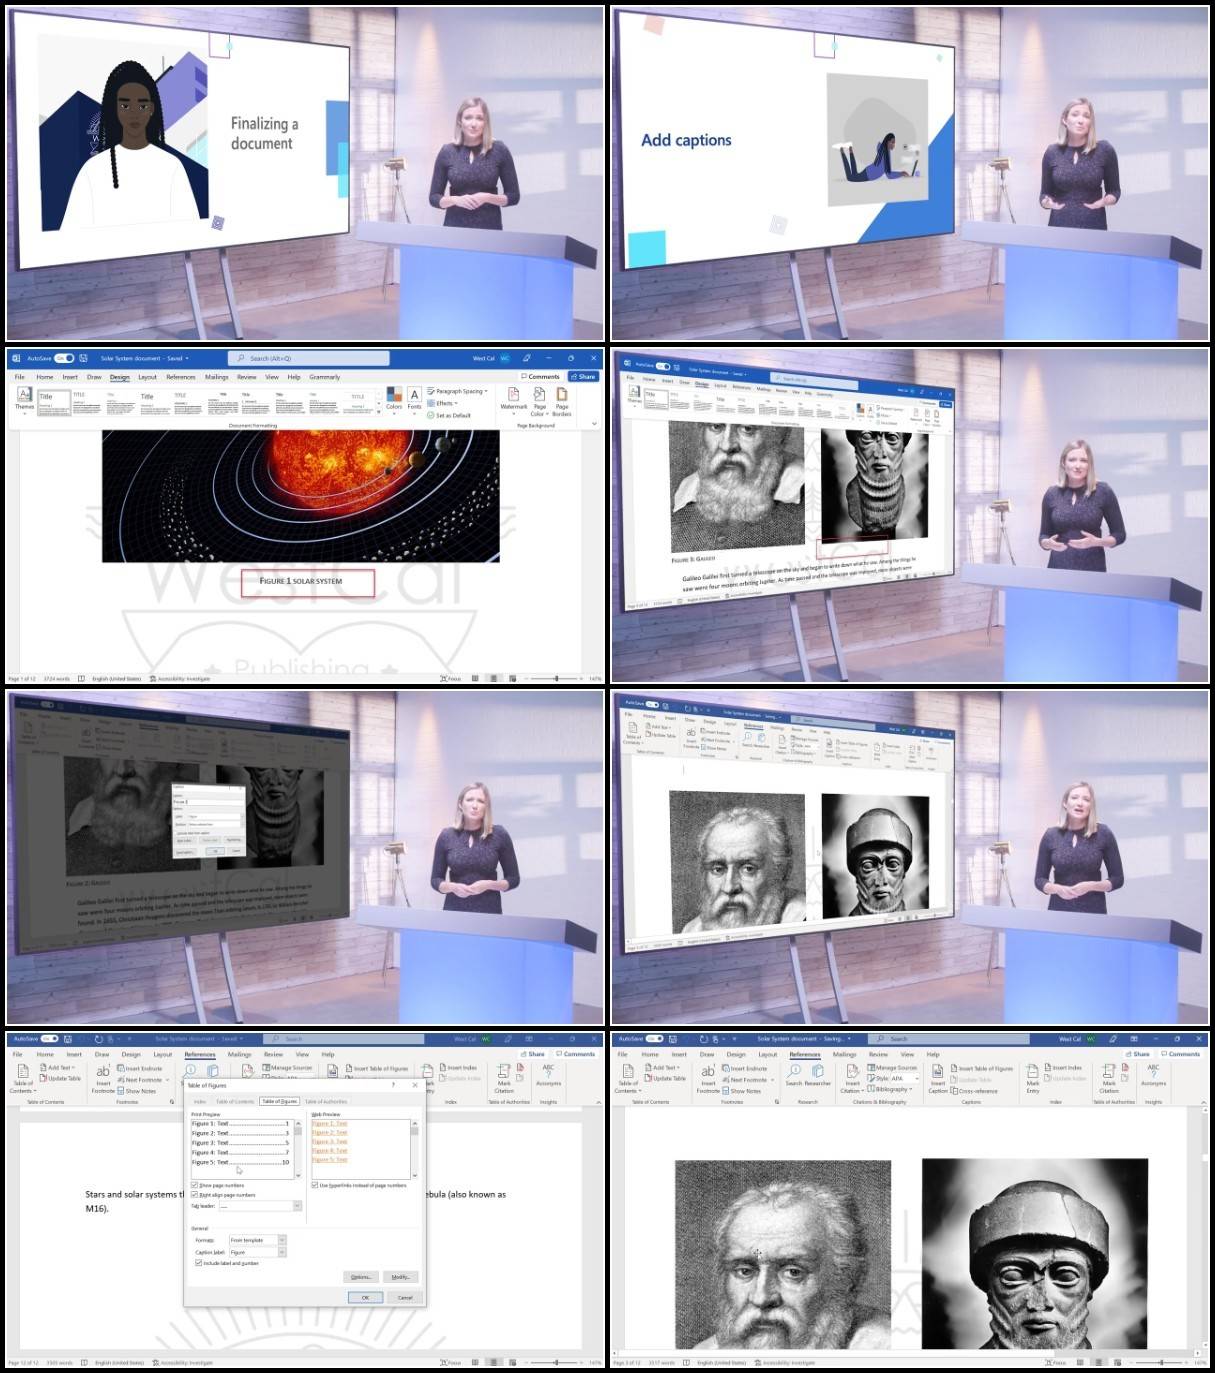Expand Effects dropdown in the Design-tab window
Image resolution: width=1215 pixels, height=1373 pixels.
point(444,403)
